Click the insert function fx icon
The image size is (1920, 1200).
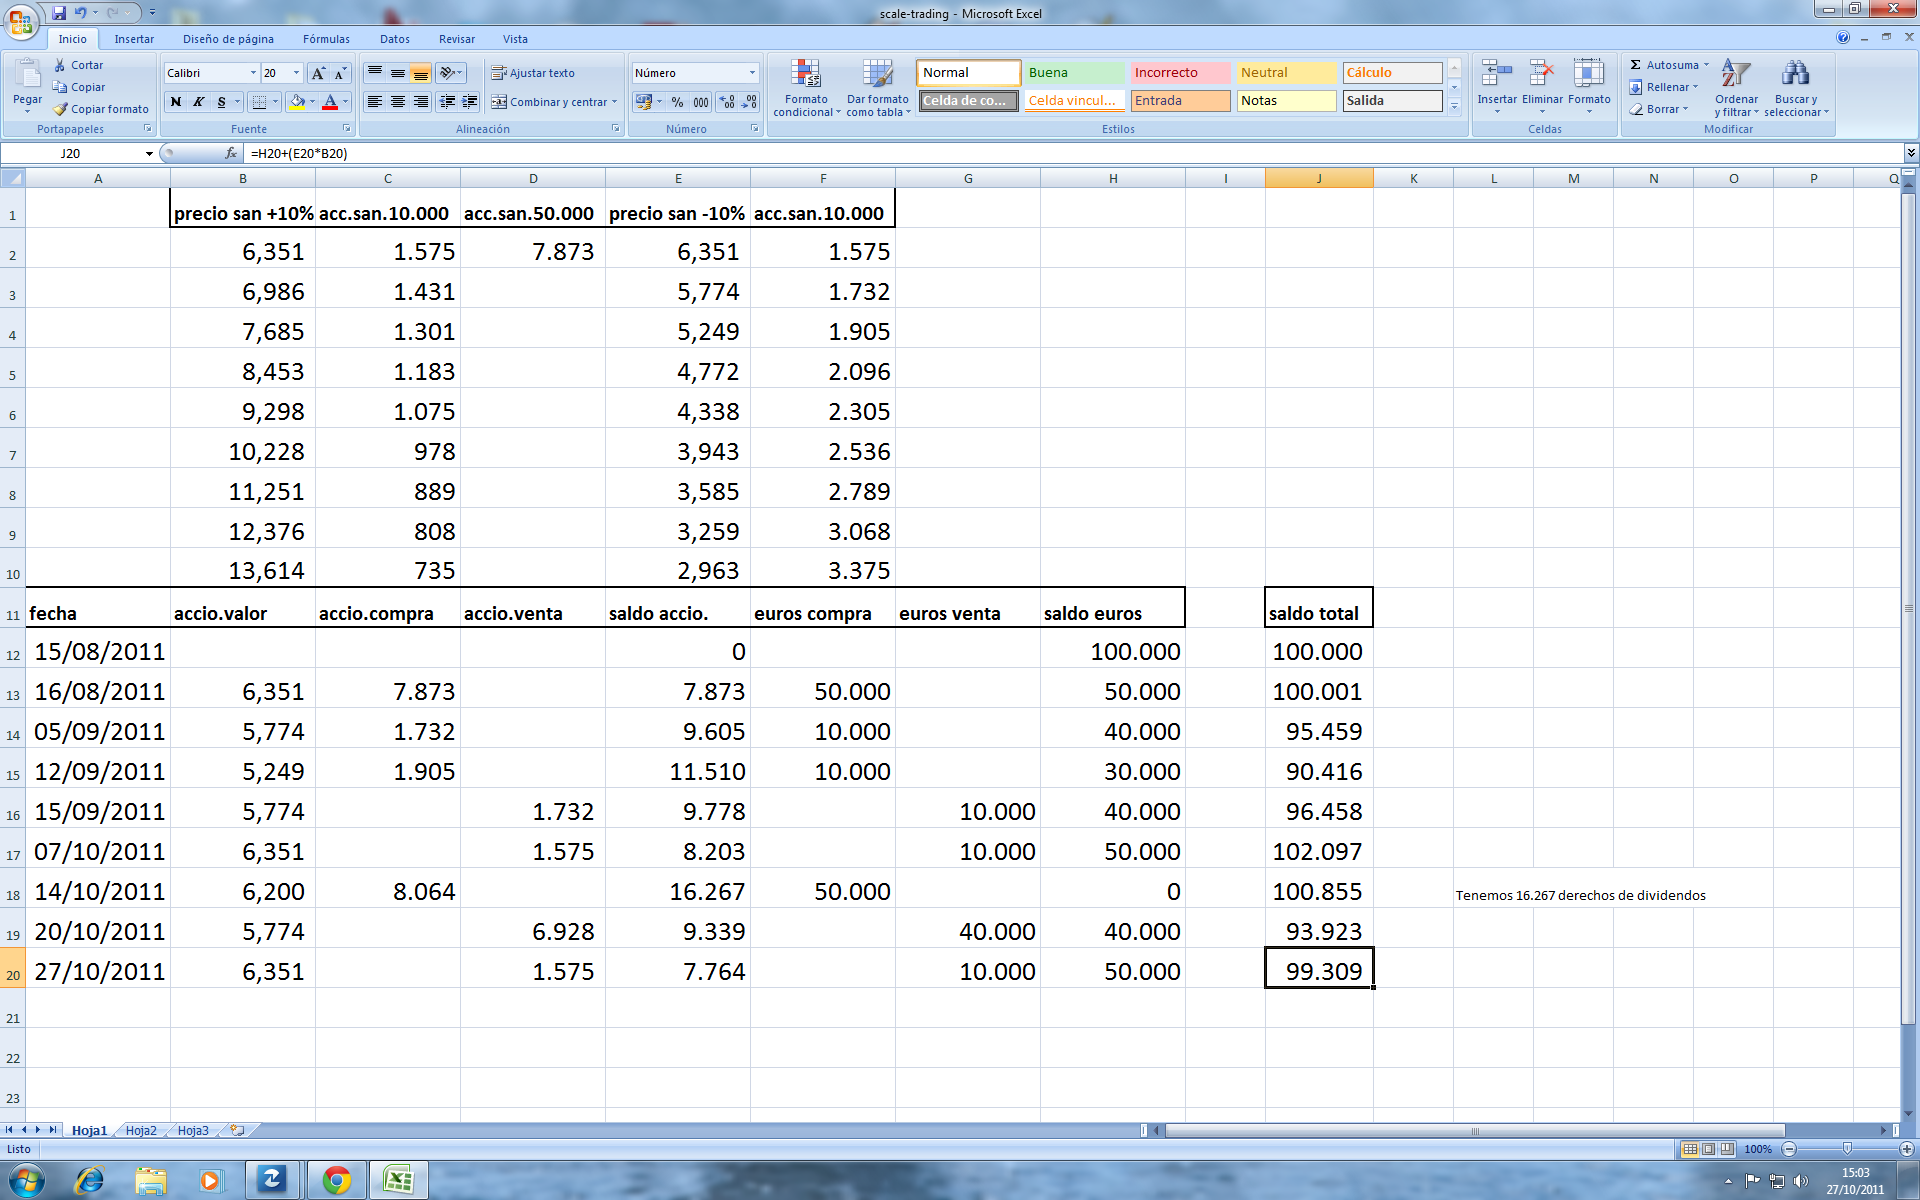point(231,153)
